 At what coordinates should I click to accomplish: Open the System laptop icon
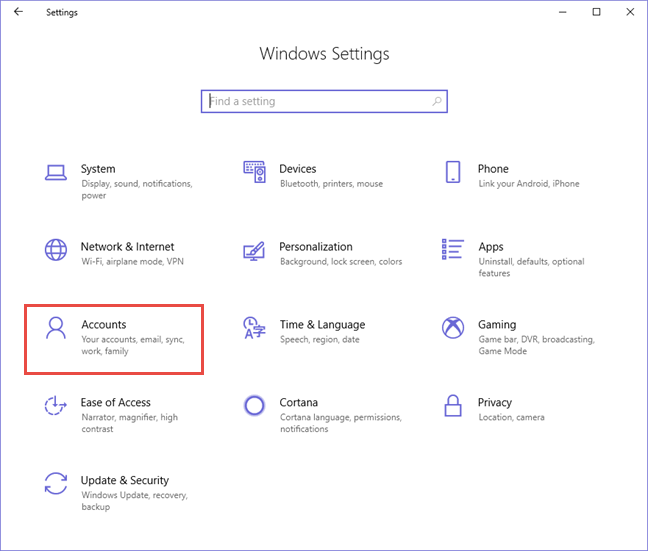point(56,172)
